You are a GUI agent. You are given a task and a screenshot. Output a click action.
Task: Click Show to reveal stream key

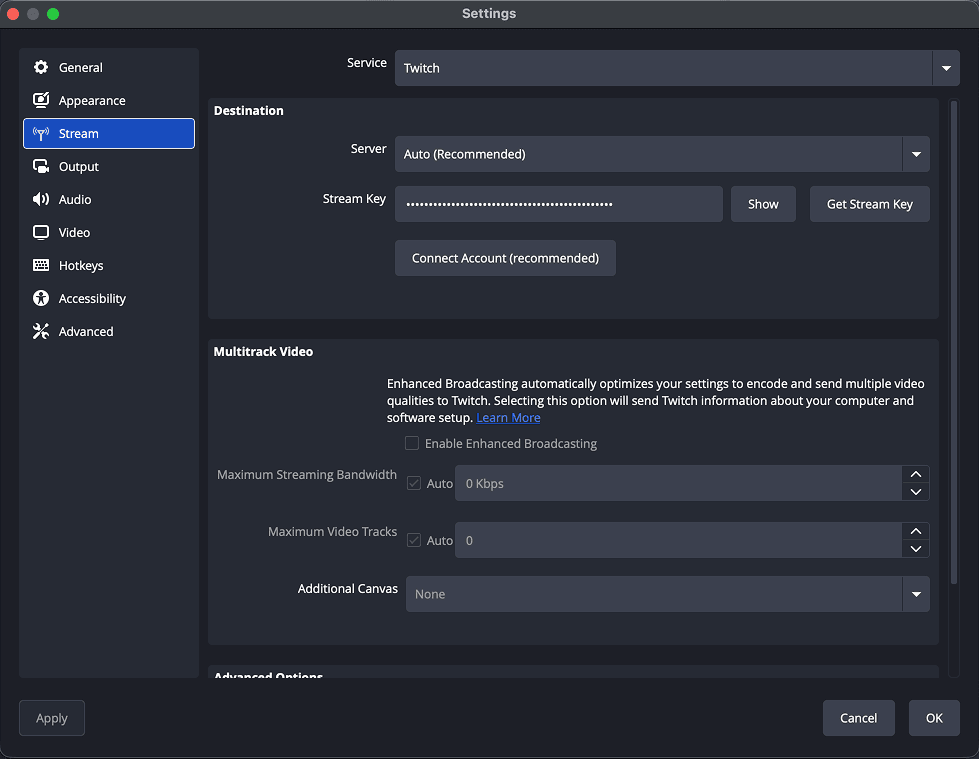[x=763, y=204]
